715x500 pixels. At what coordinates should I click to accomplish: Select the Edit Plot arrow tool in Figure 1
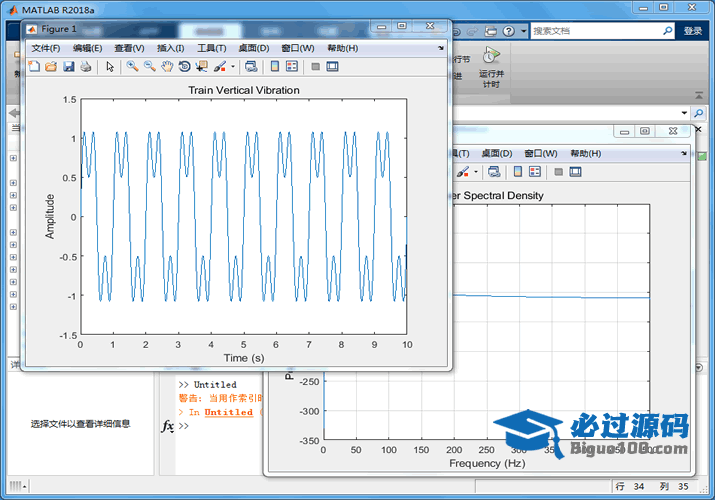[x=110, y=67]
